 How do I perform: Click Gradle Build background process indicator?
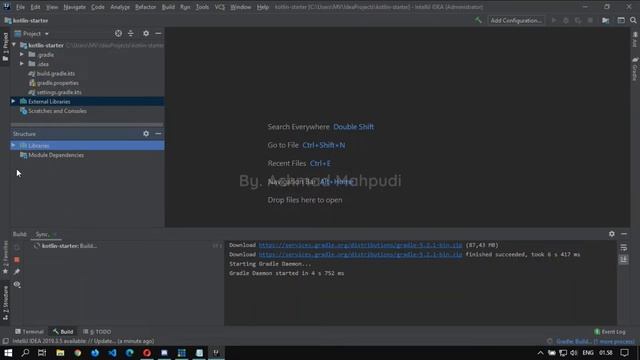click(595, 341)
